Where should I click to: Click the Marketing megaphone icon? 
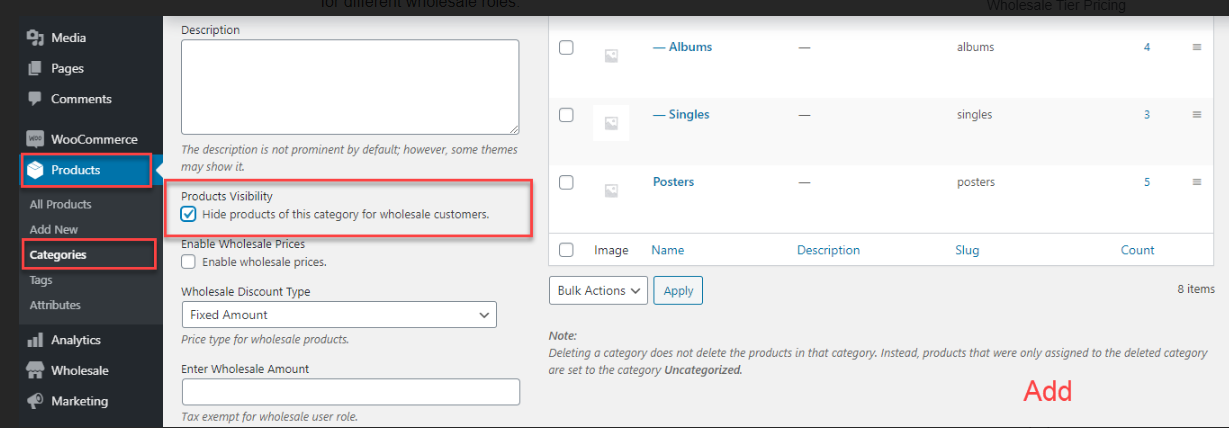tap(35, 401)
